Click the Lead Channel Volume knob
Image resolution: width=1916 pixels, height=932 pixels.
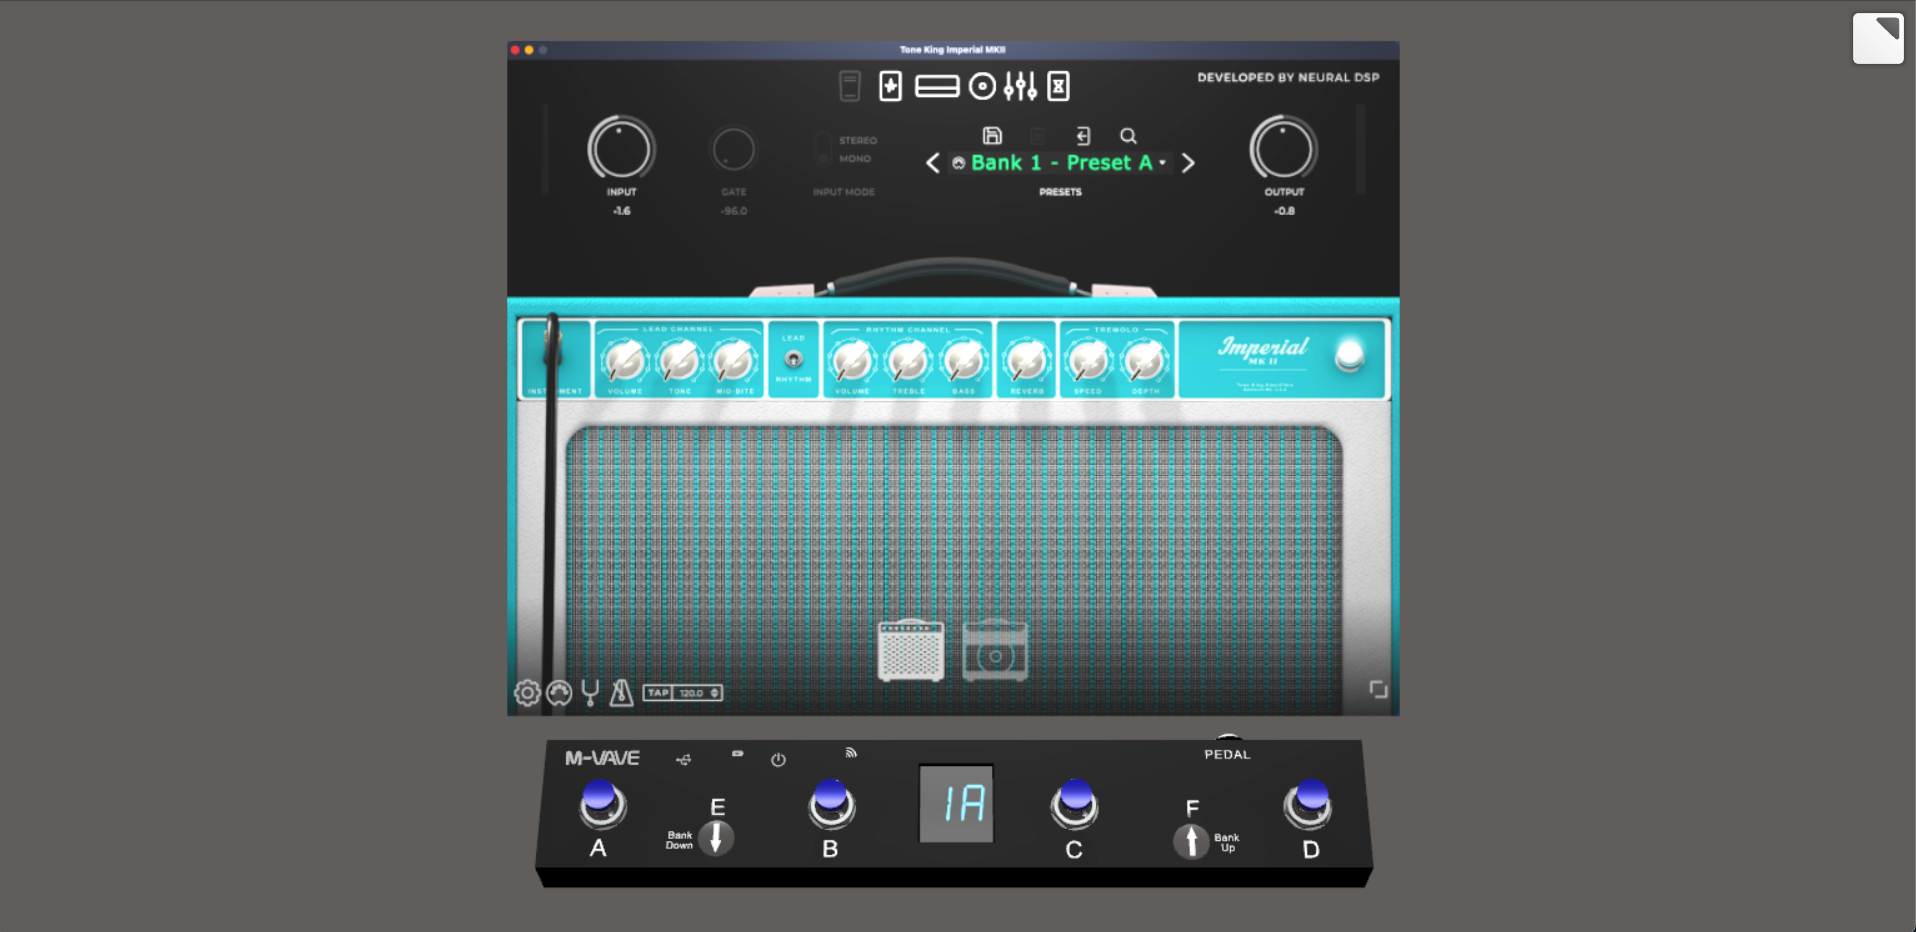(x=626, y=360)
